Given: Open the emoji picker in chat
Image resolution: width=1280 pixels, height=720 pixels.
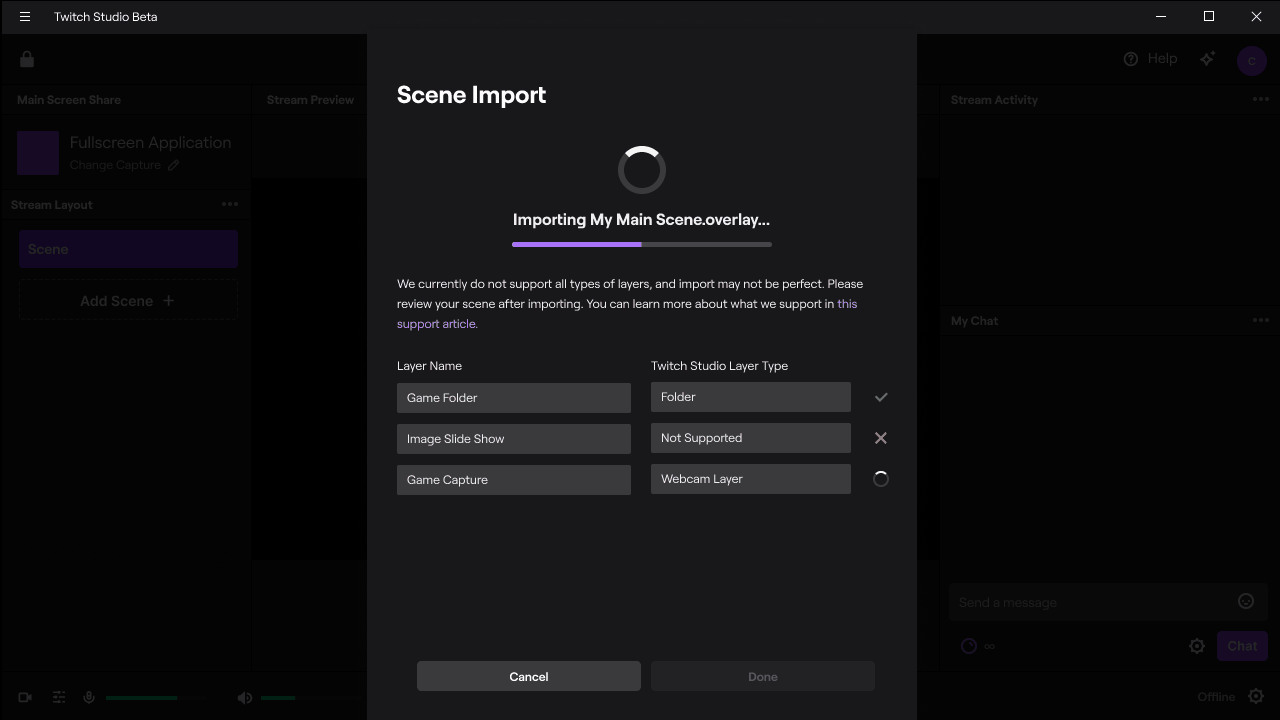Looking at the screenshot, I should click(x=1246, y=601).
